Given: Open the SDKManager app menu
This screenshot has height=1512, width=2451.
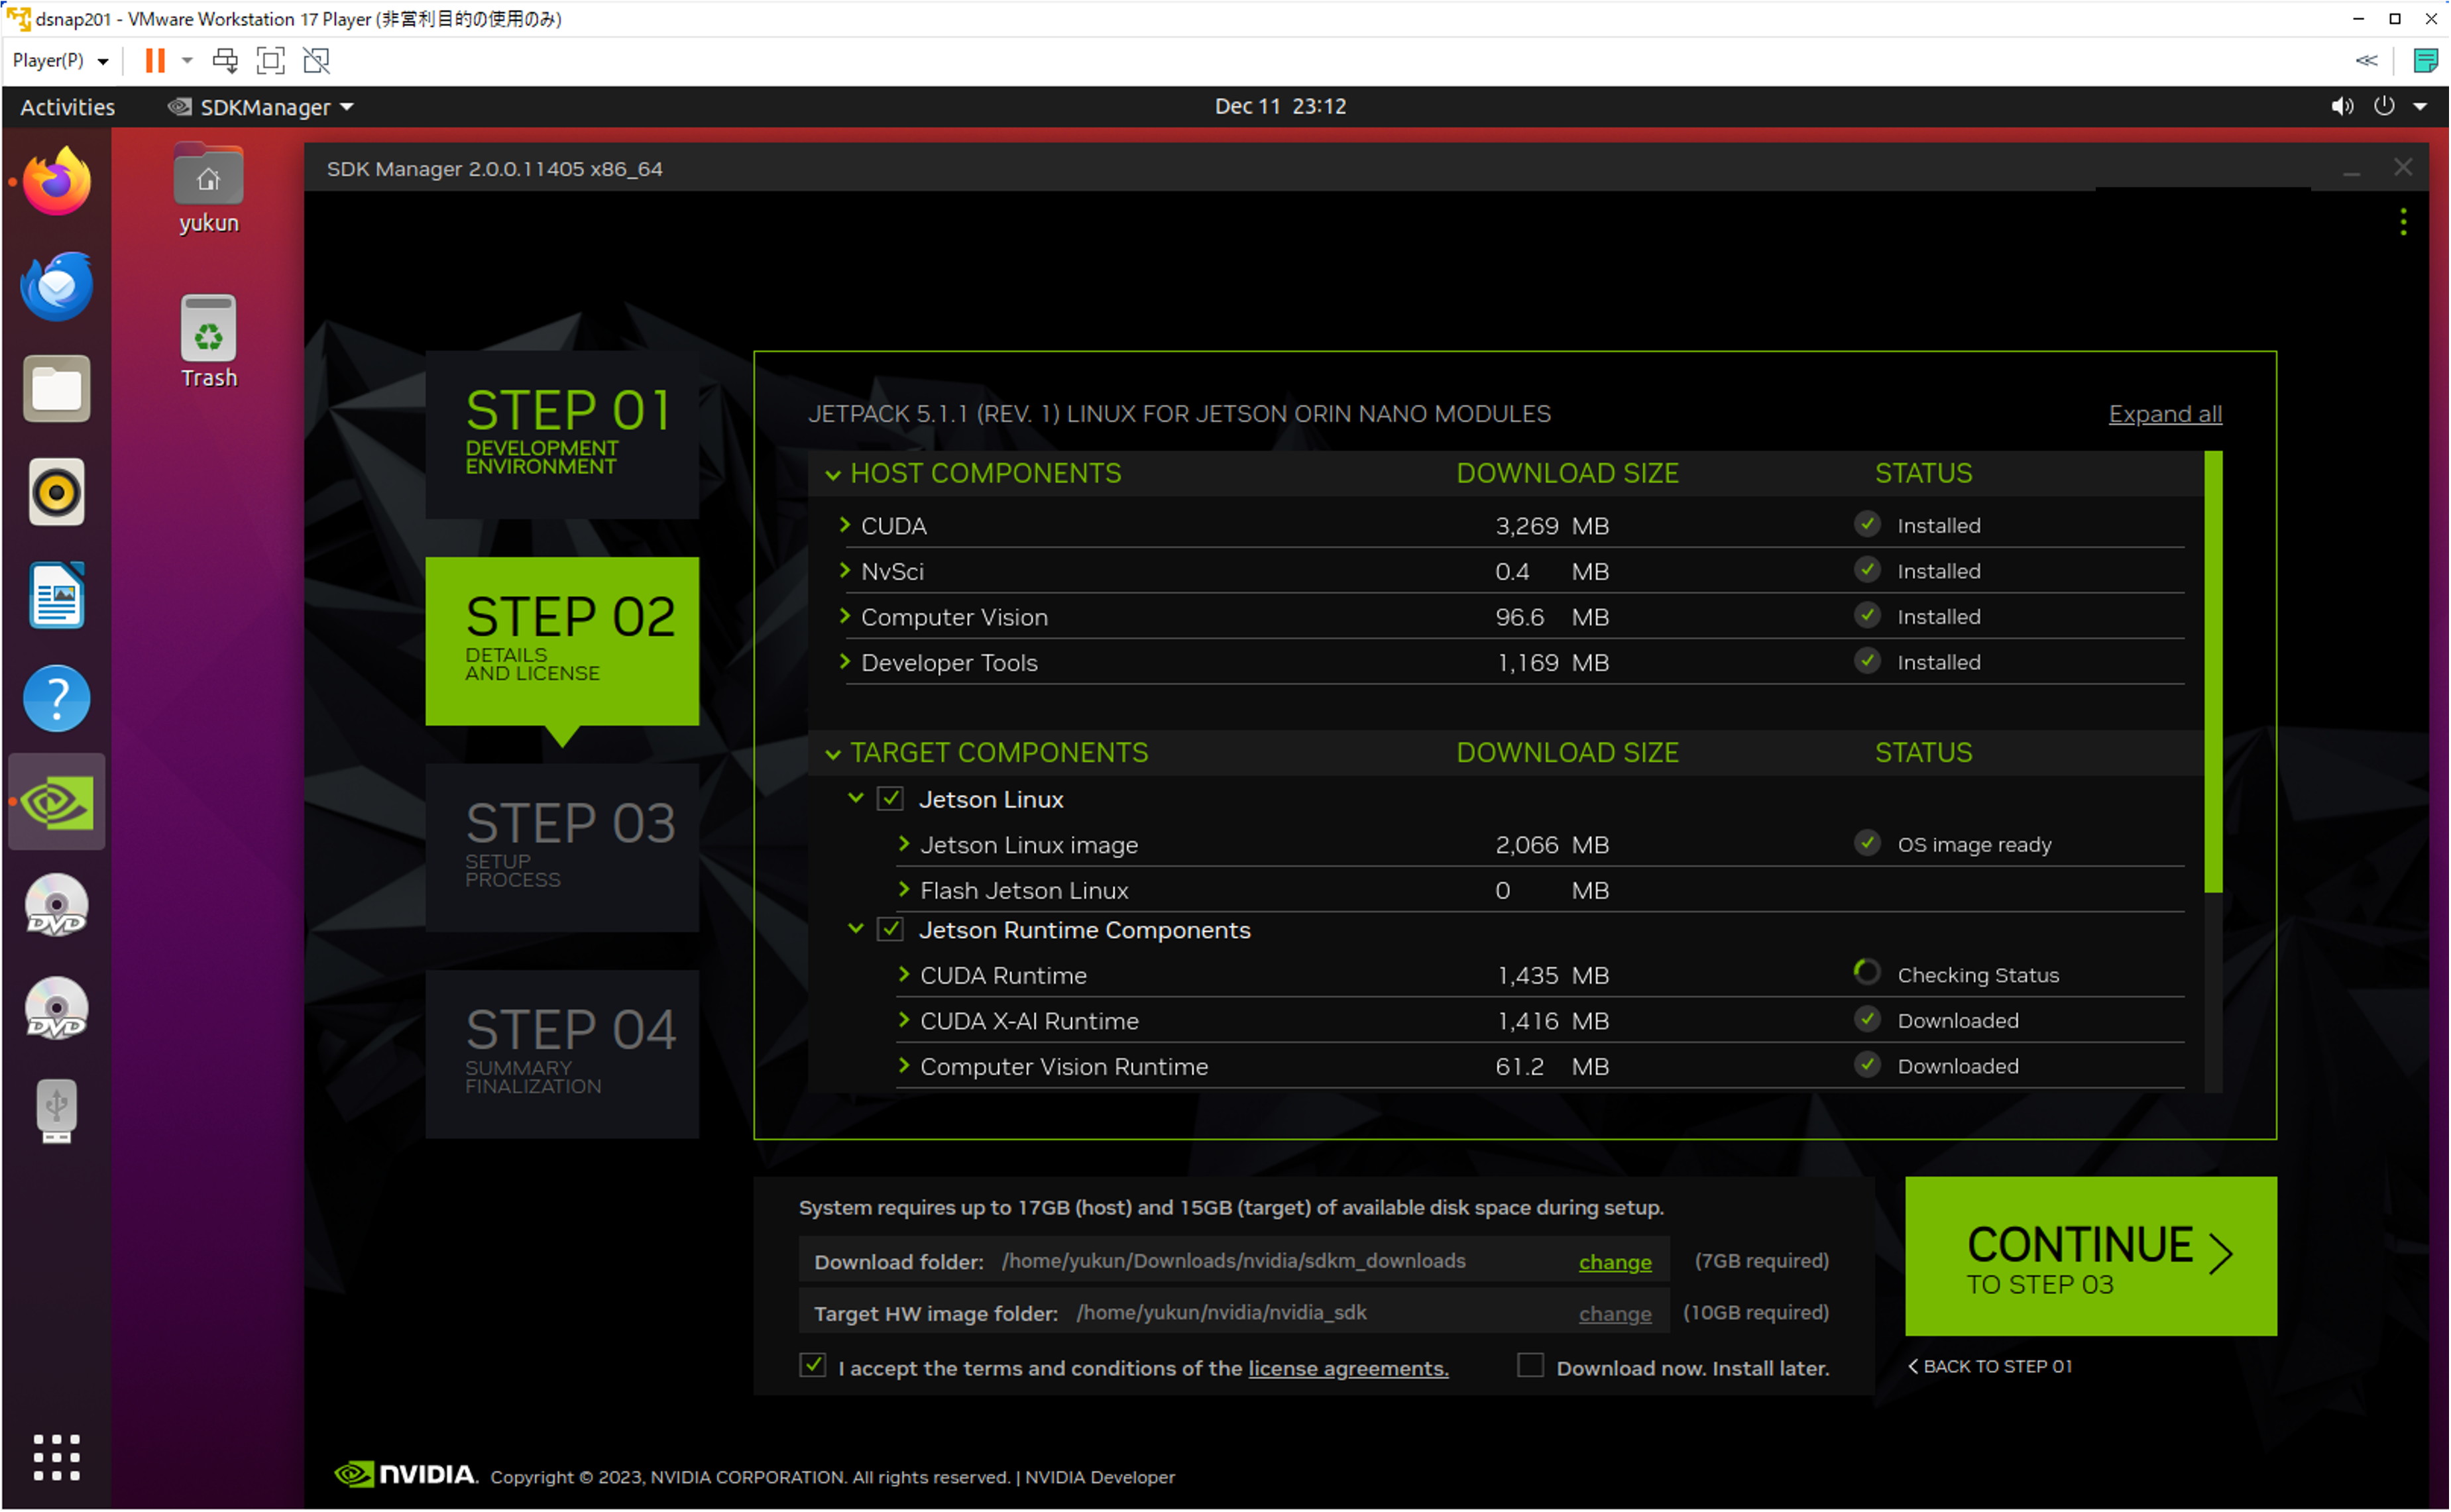Looking at the screenshot, I should pos(262,107).
